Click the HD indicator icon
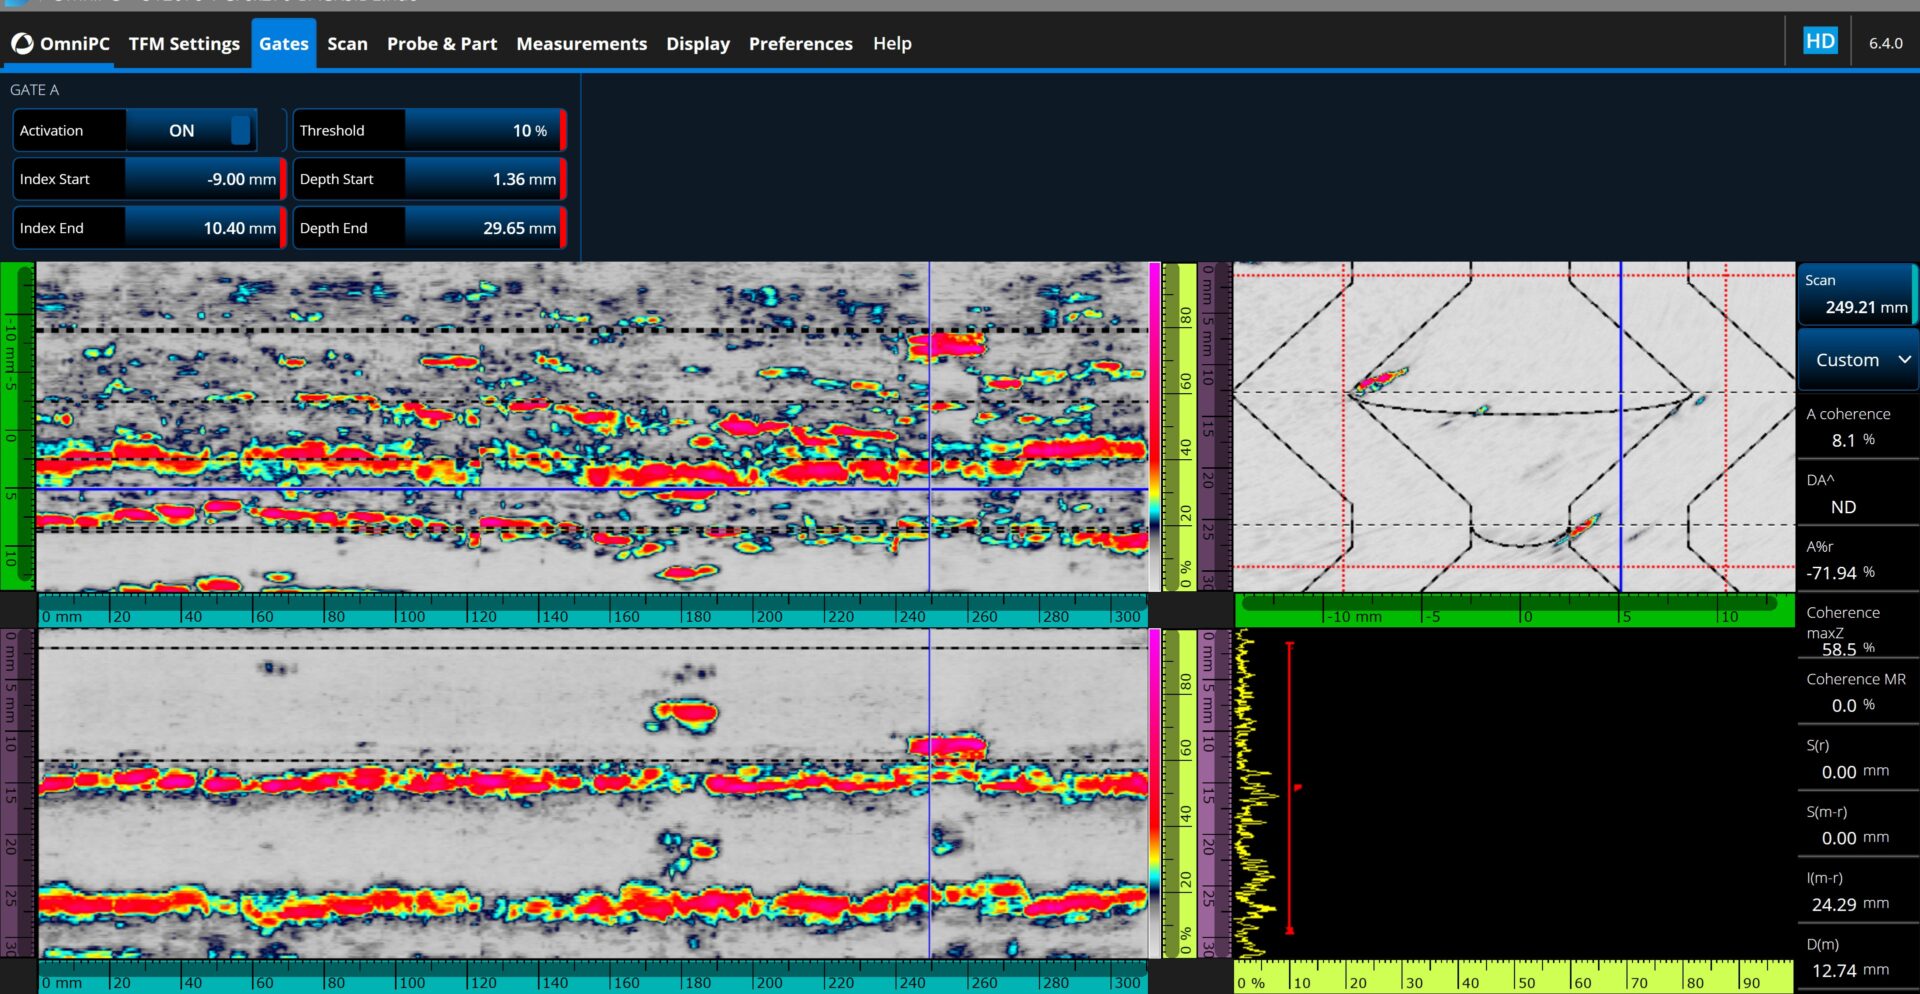Viewport: 1920px width, 994px height. coord(1819,41)
